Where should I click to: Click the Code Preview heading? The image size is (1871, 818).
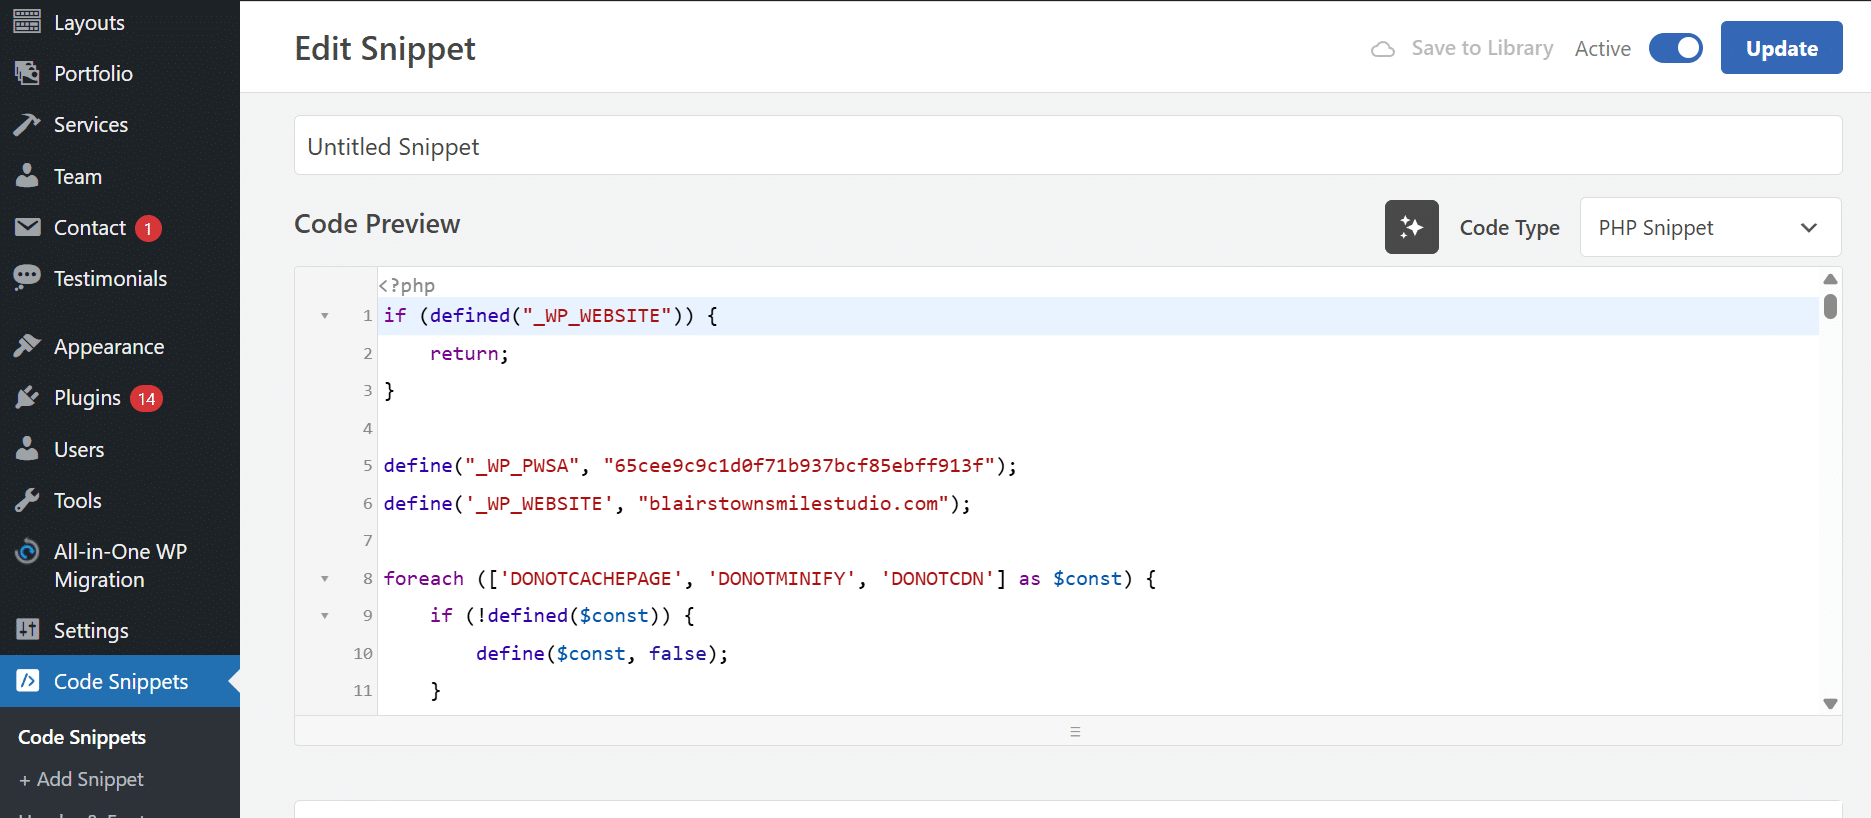tap(377, 224)
